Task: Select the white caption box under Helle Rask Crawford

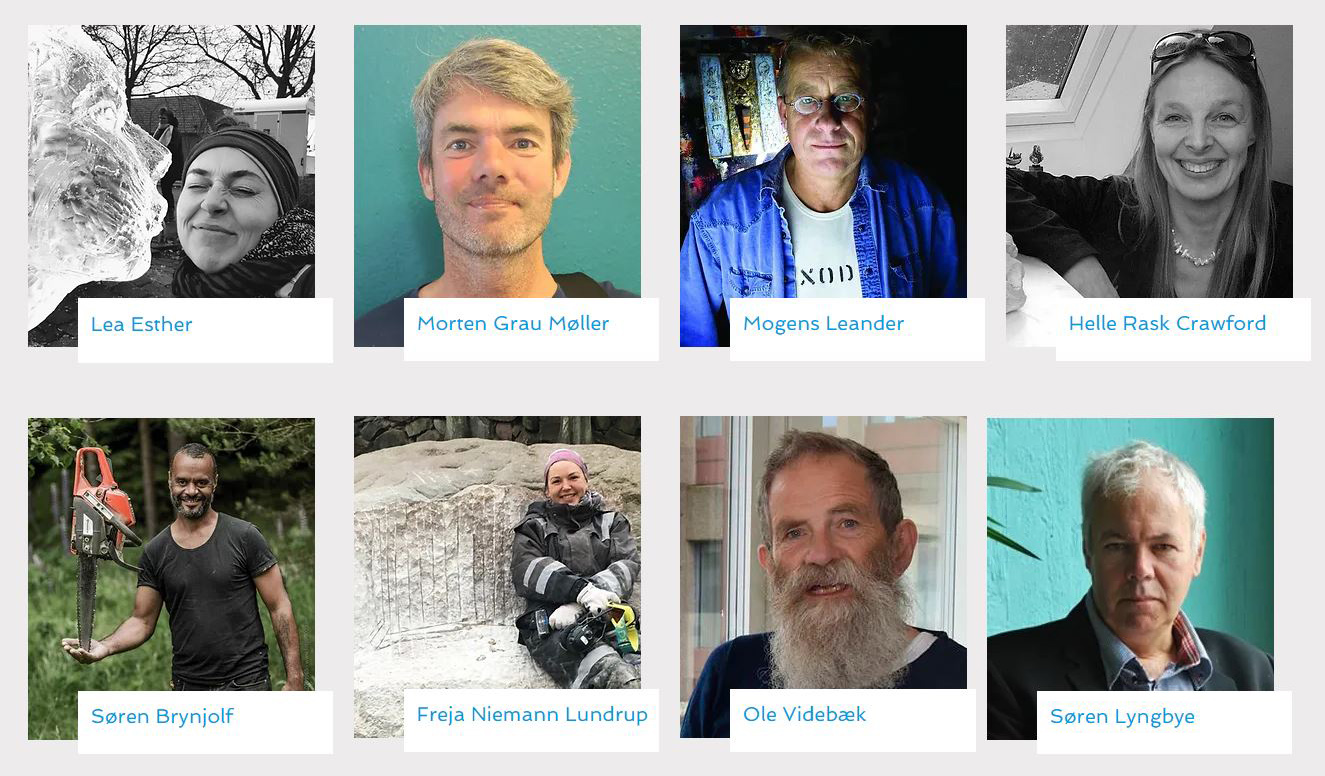Action: pos(1183,329)
